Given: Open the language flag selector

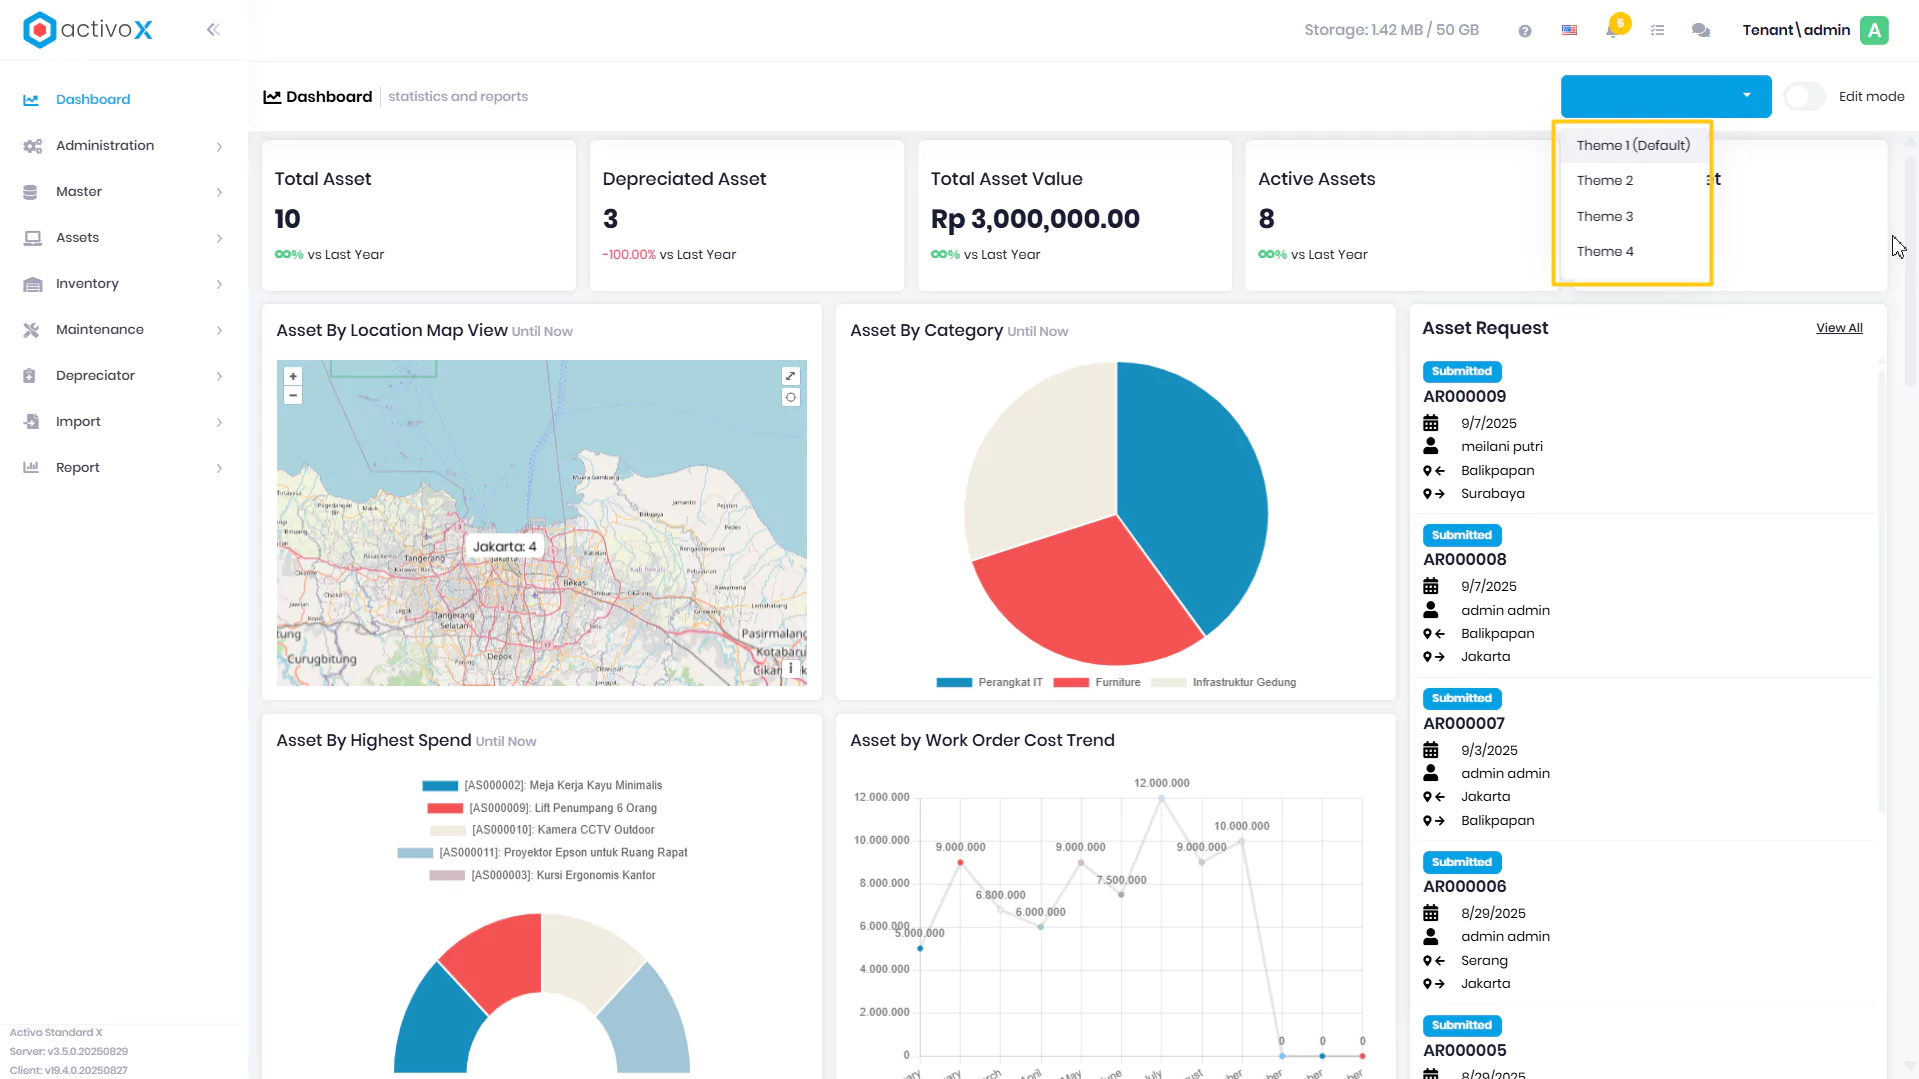Looking at the screenshot, I should [1570, 30].
